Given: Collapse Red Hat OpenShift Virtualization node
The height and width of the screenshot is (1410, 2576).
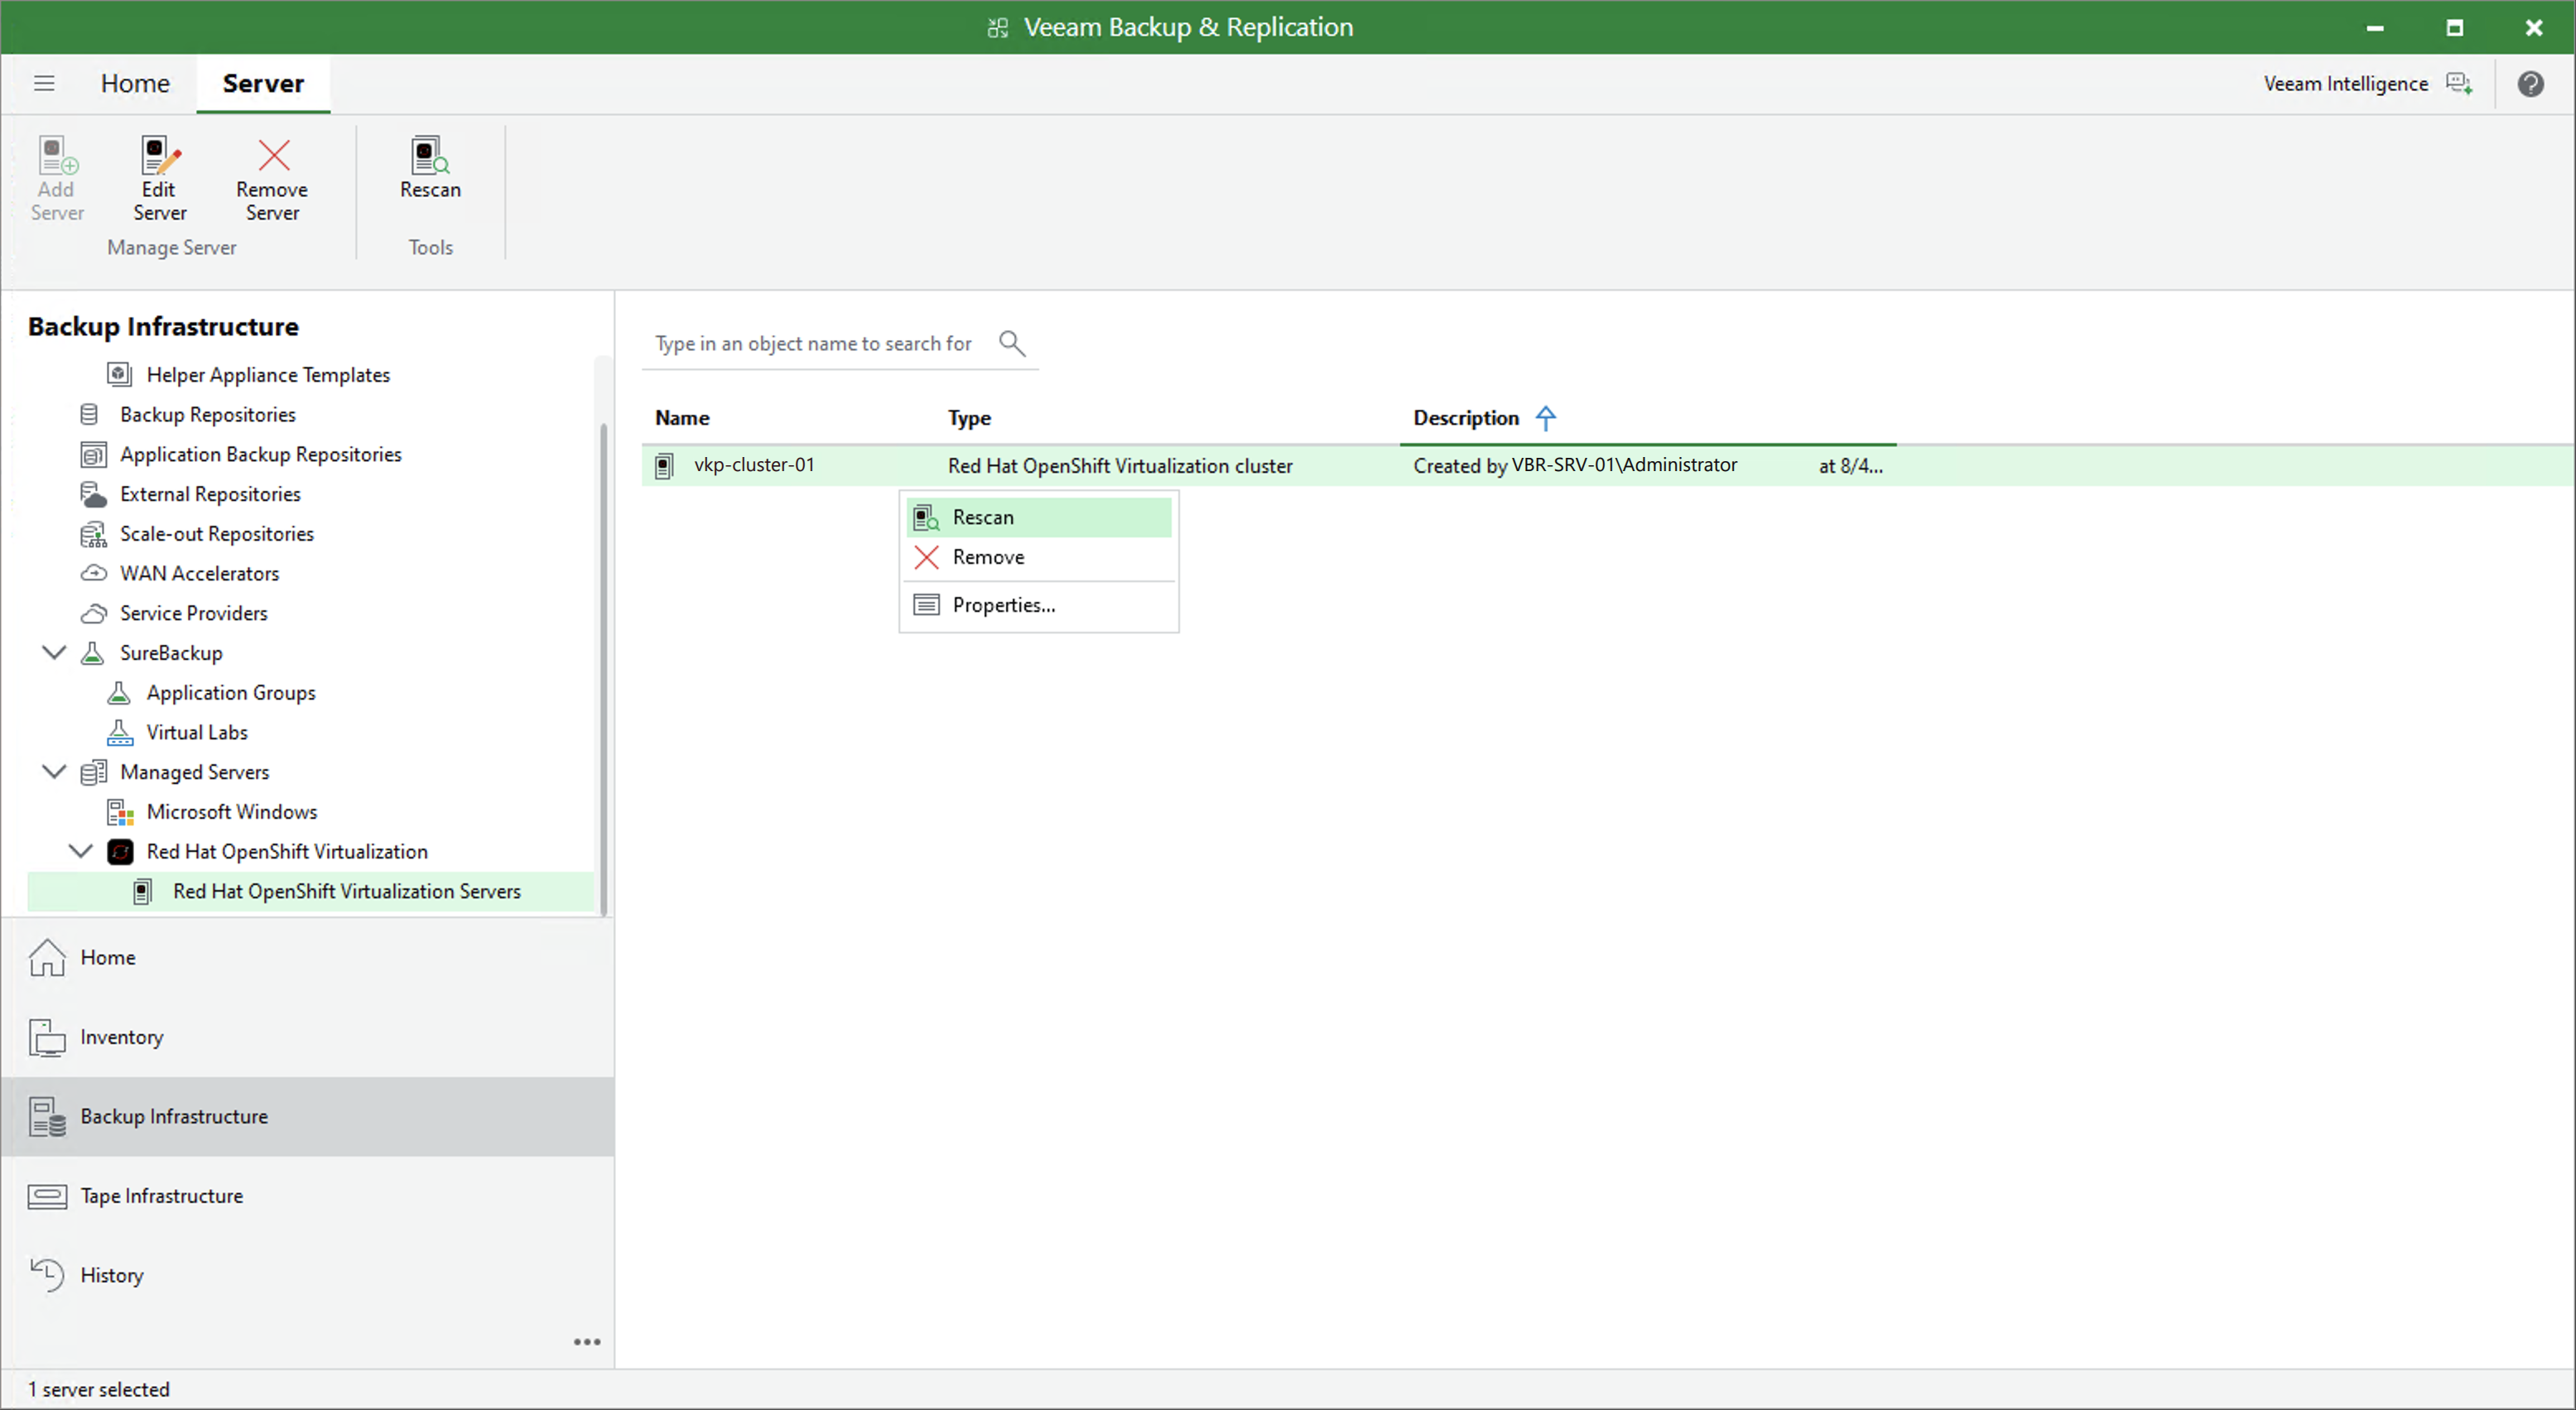Looking at the screenshot, I should click(x=81, y=852).
